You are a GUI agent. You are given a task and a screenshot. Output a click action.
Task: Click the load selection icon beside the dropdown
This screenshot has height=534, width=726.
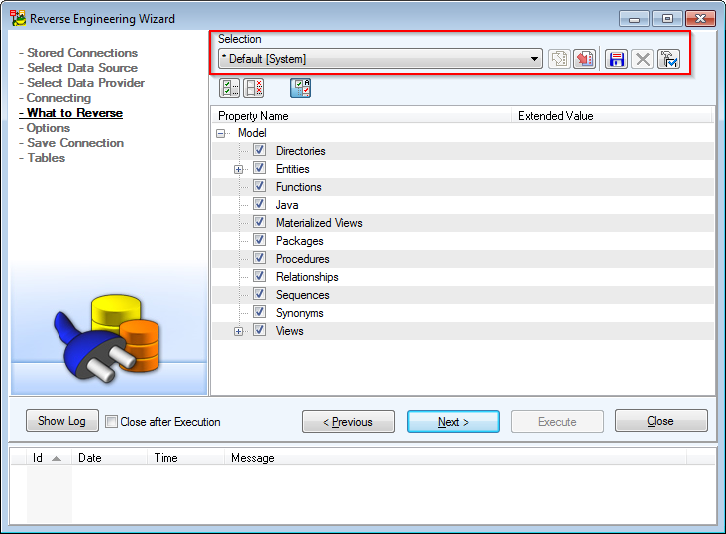click(559, 59)
